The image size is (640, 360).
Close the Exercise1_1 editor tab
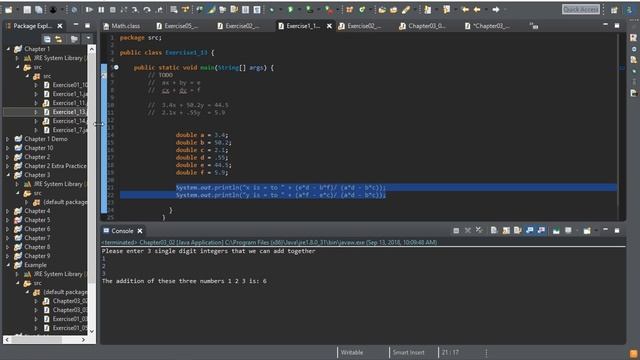tap(329, 26)
